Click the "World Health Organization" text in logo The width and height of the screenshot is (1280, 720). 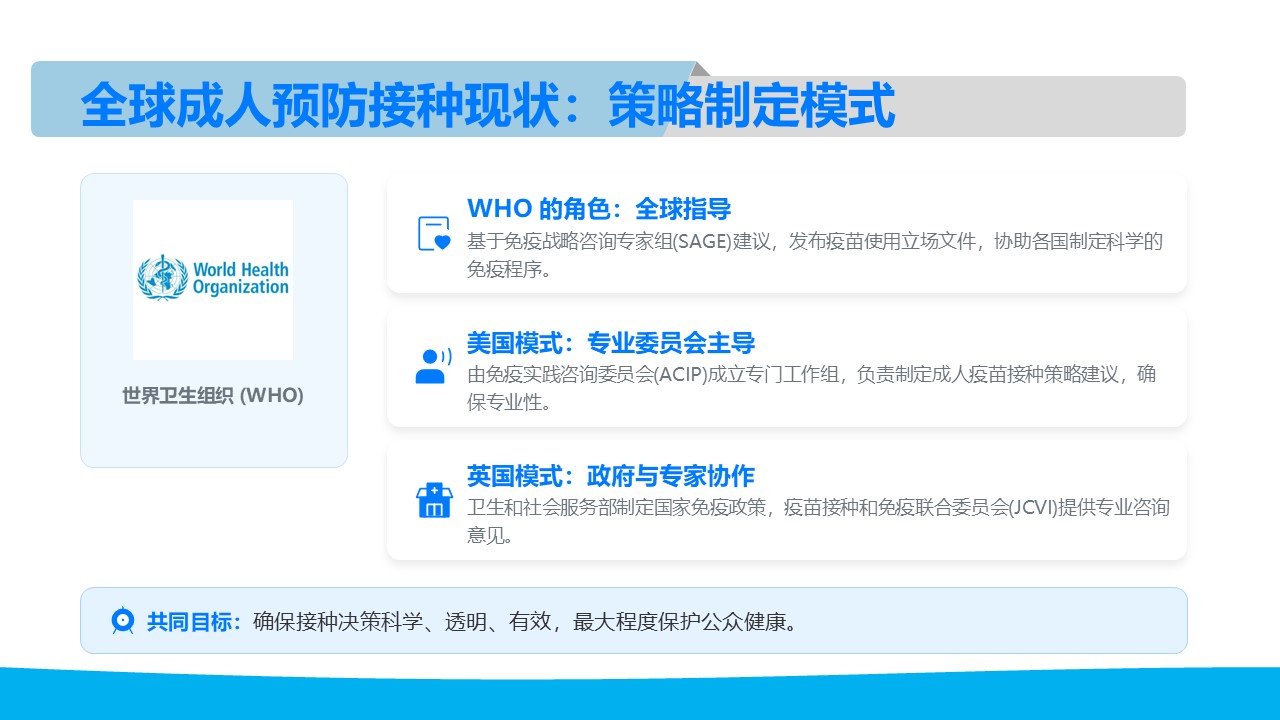pyautogui.click(x=240, y=279)
